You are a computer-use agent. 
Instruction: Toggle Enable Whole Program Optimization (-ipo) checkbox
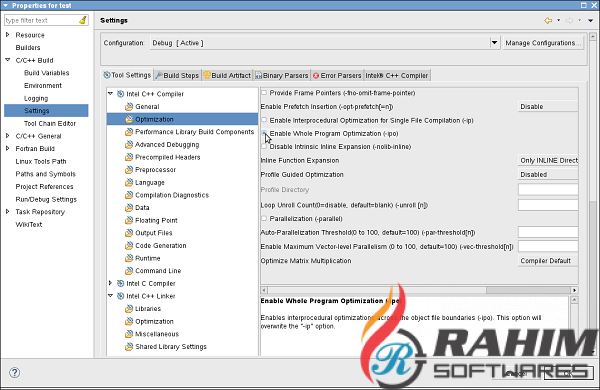tap(264, 133)
